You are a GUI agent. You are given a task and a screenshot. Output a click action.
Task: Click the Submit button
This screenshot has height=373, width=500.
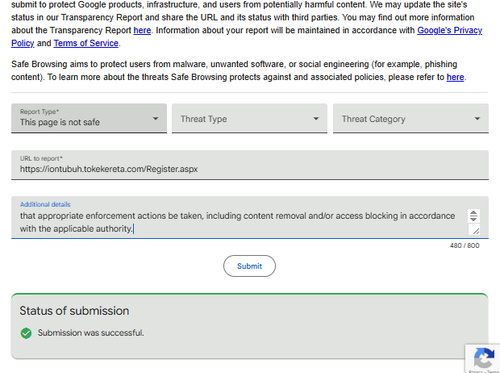point(249,266)
